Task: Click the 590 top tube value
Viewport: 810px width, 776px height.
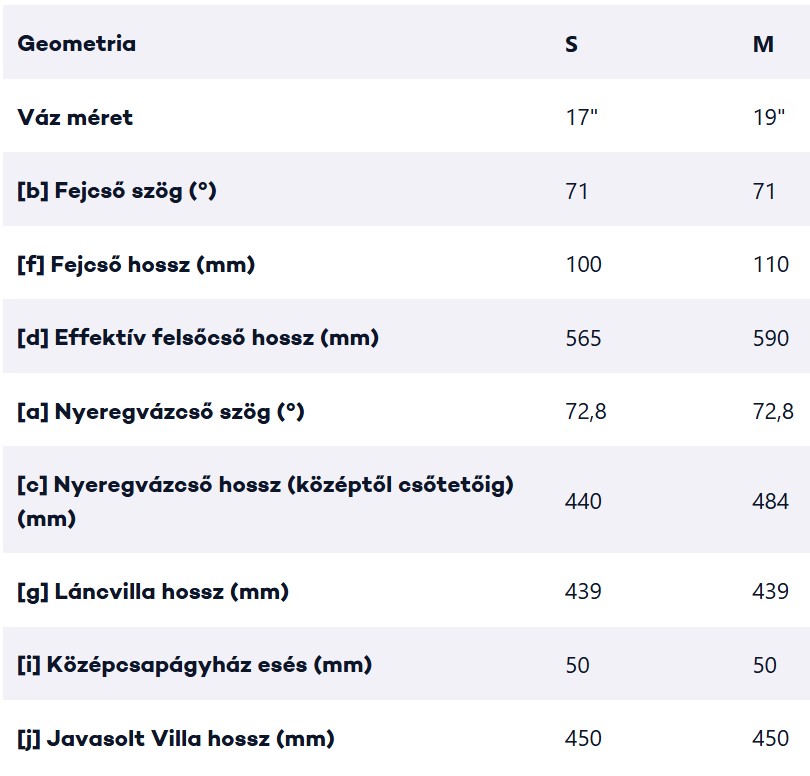Action: pyautogui.click(x=771, y=338)
